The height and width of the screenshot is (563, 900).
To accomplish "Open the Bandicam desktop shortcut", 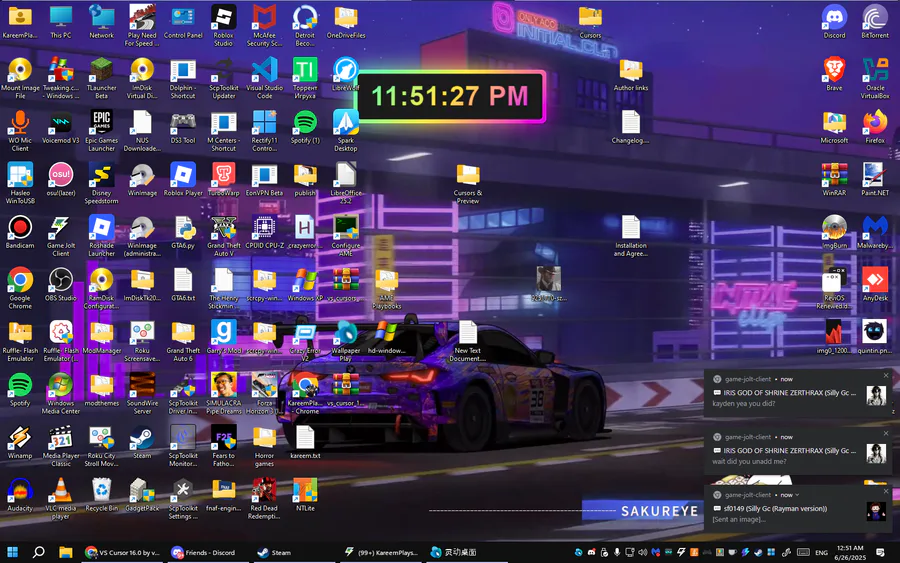I will pyautogui.click(x=20, y=232).
